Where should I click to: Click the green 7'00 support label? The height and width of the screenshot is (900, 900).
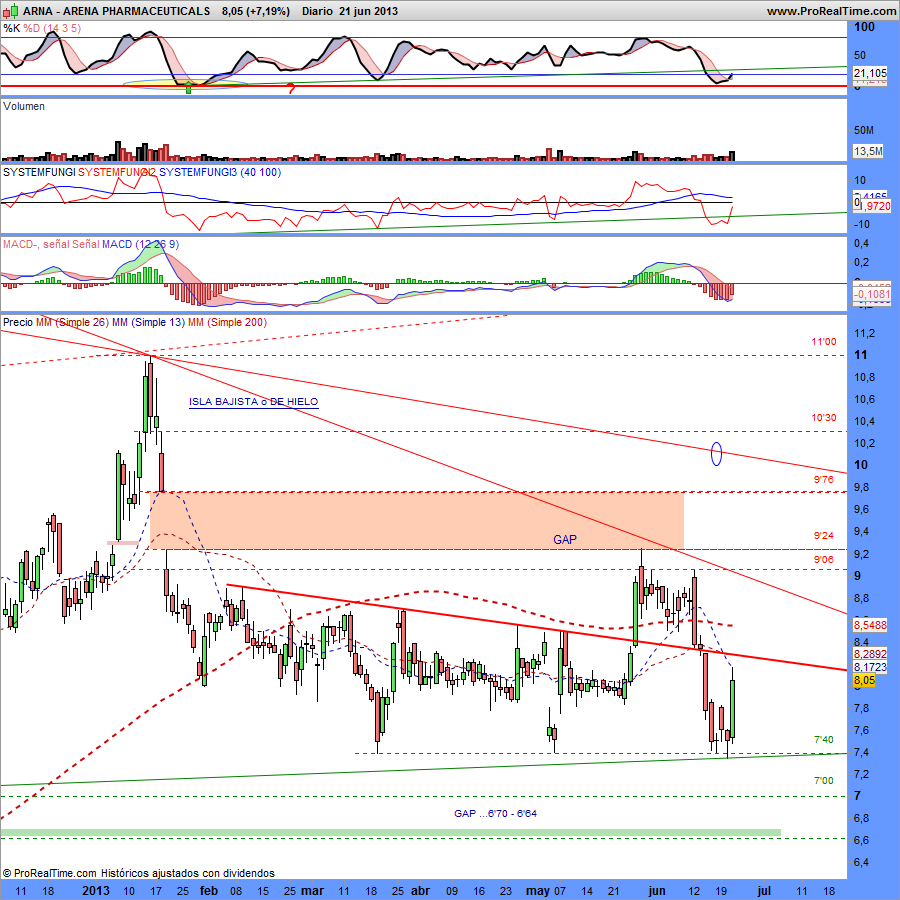point(824,781)
